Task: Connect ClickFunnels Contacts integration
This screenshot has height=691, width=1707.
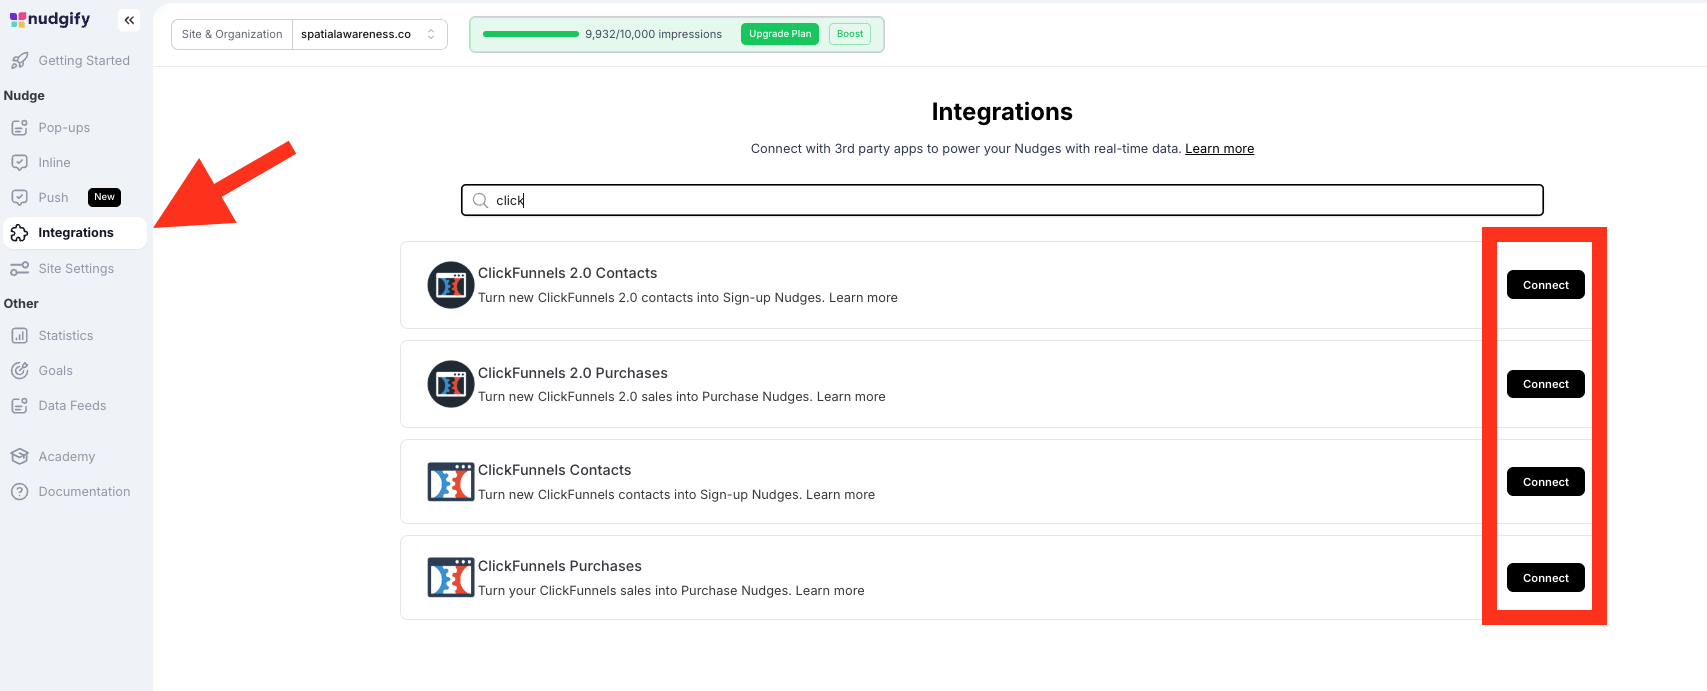Action: tap(1546, 482)
